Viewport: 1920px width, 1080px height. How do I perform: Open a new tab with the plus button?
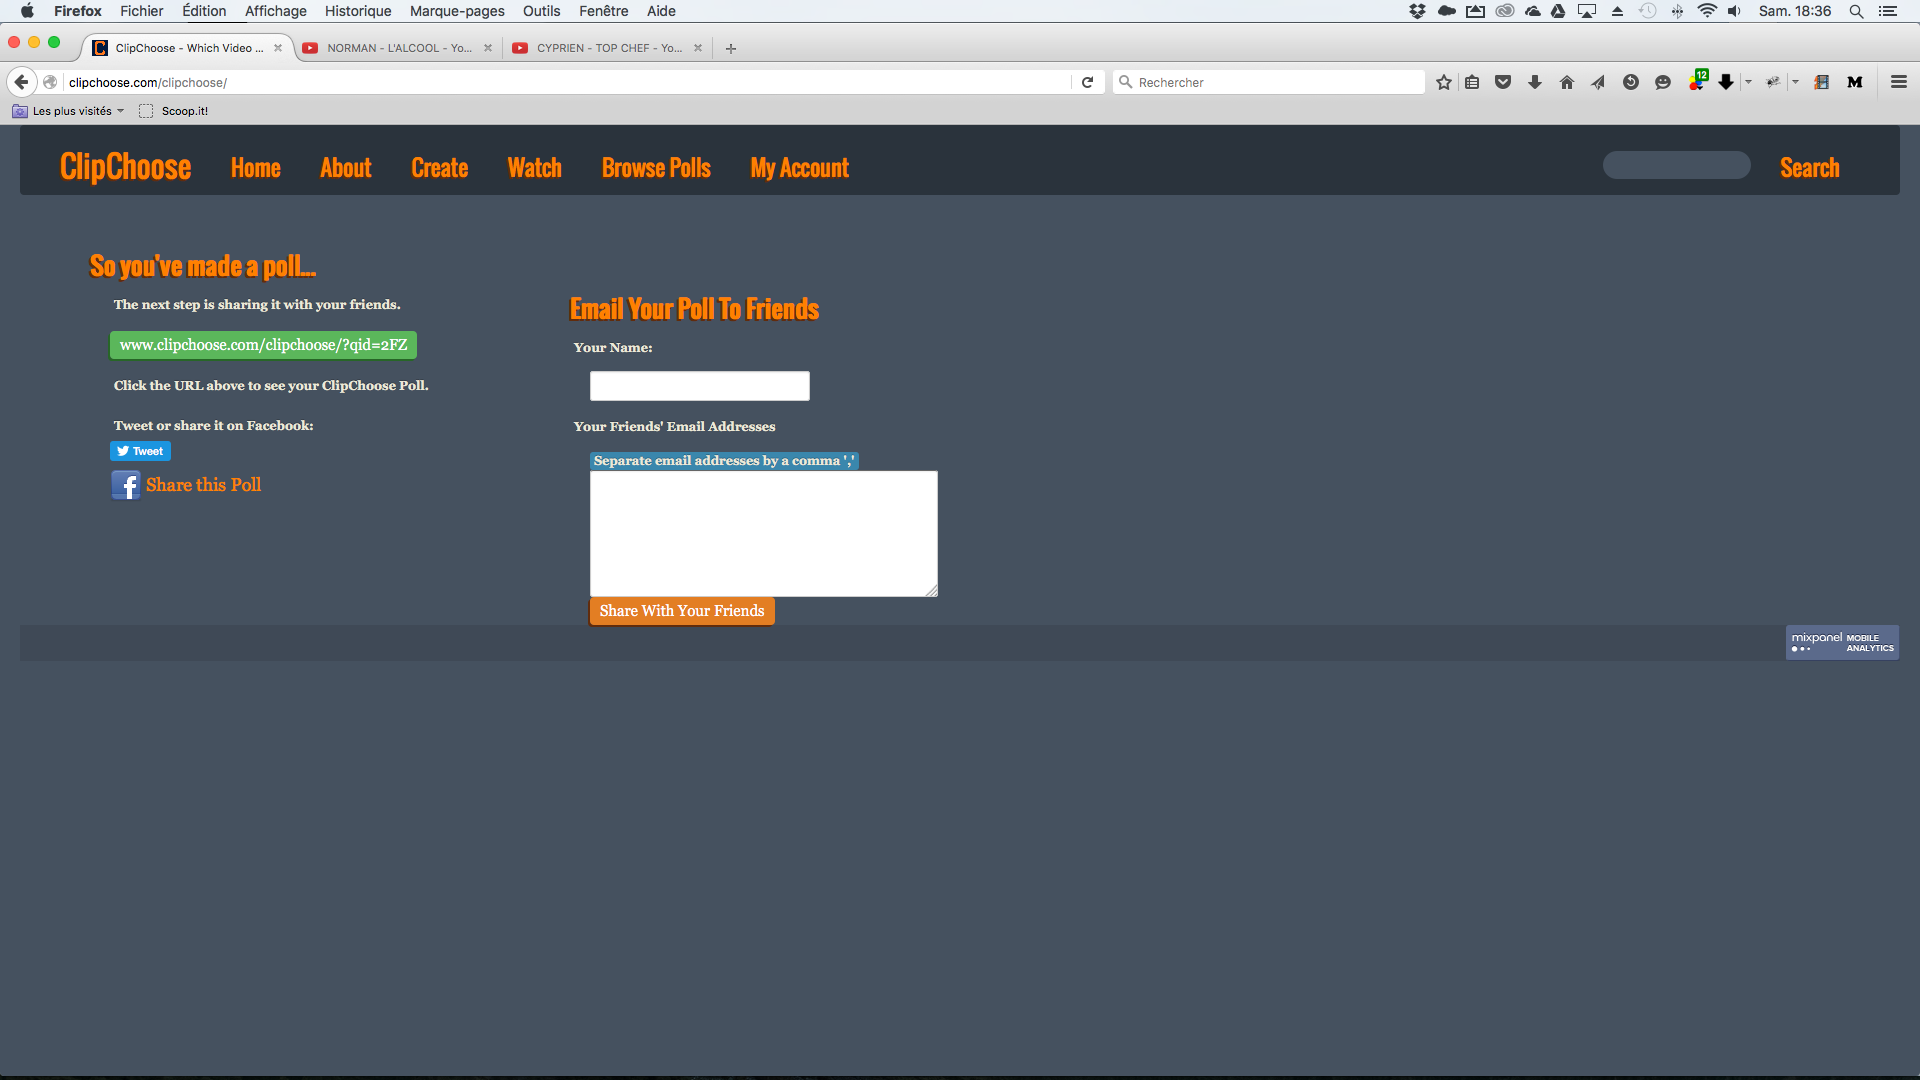coord(731,48)
